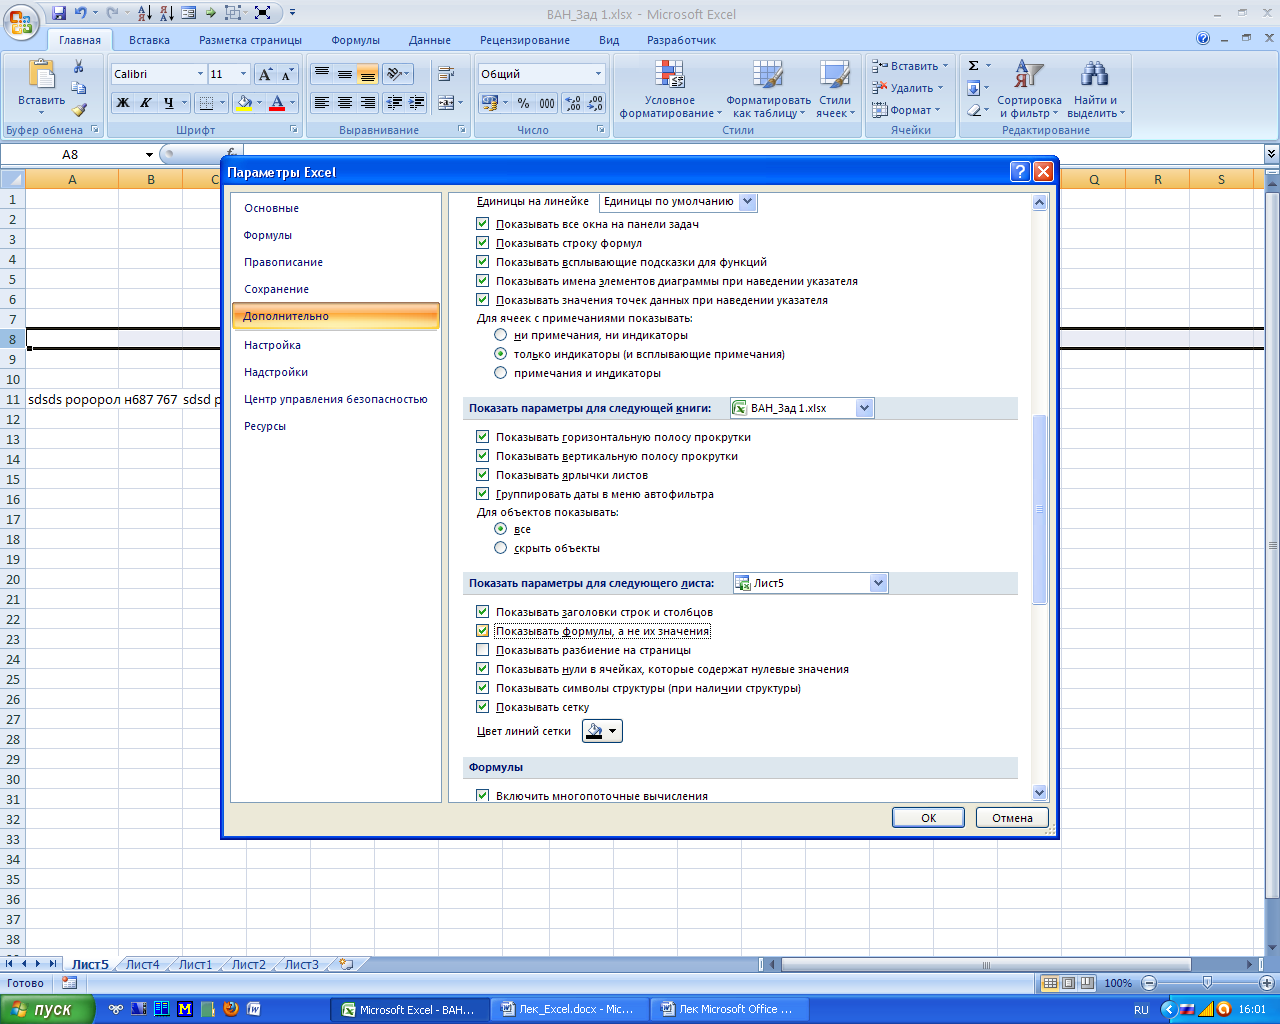Image resolution: width=1280 pixels, height=1024 pixels.
Task: Toggle Italic formatting button
Action: (146, 102)
